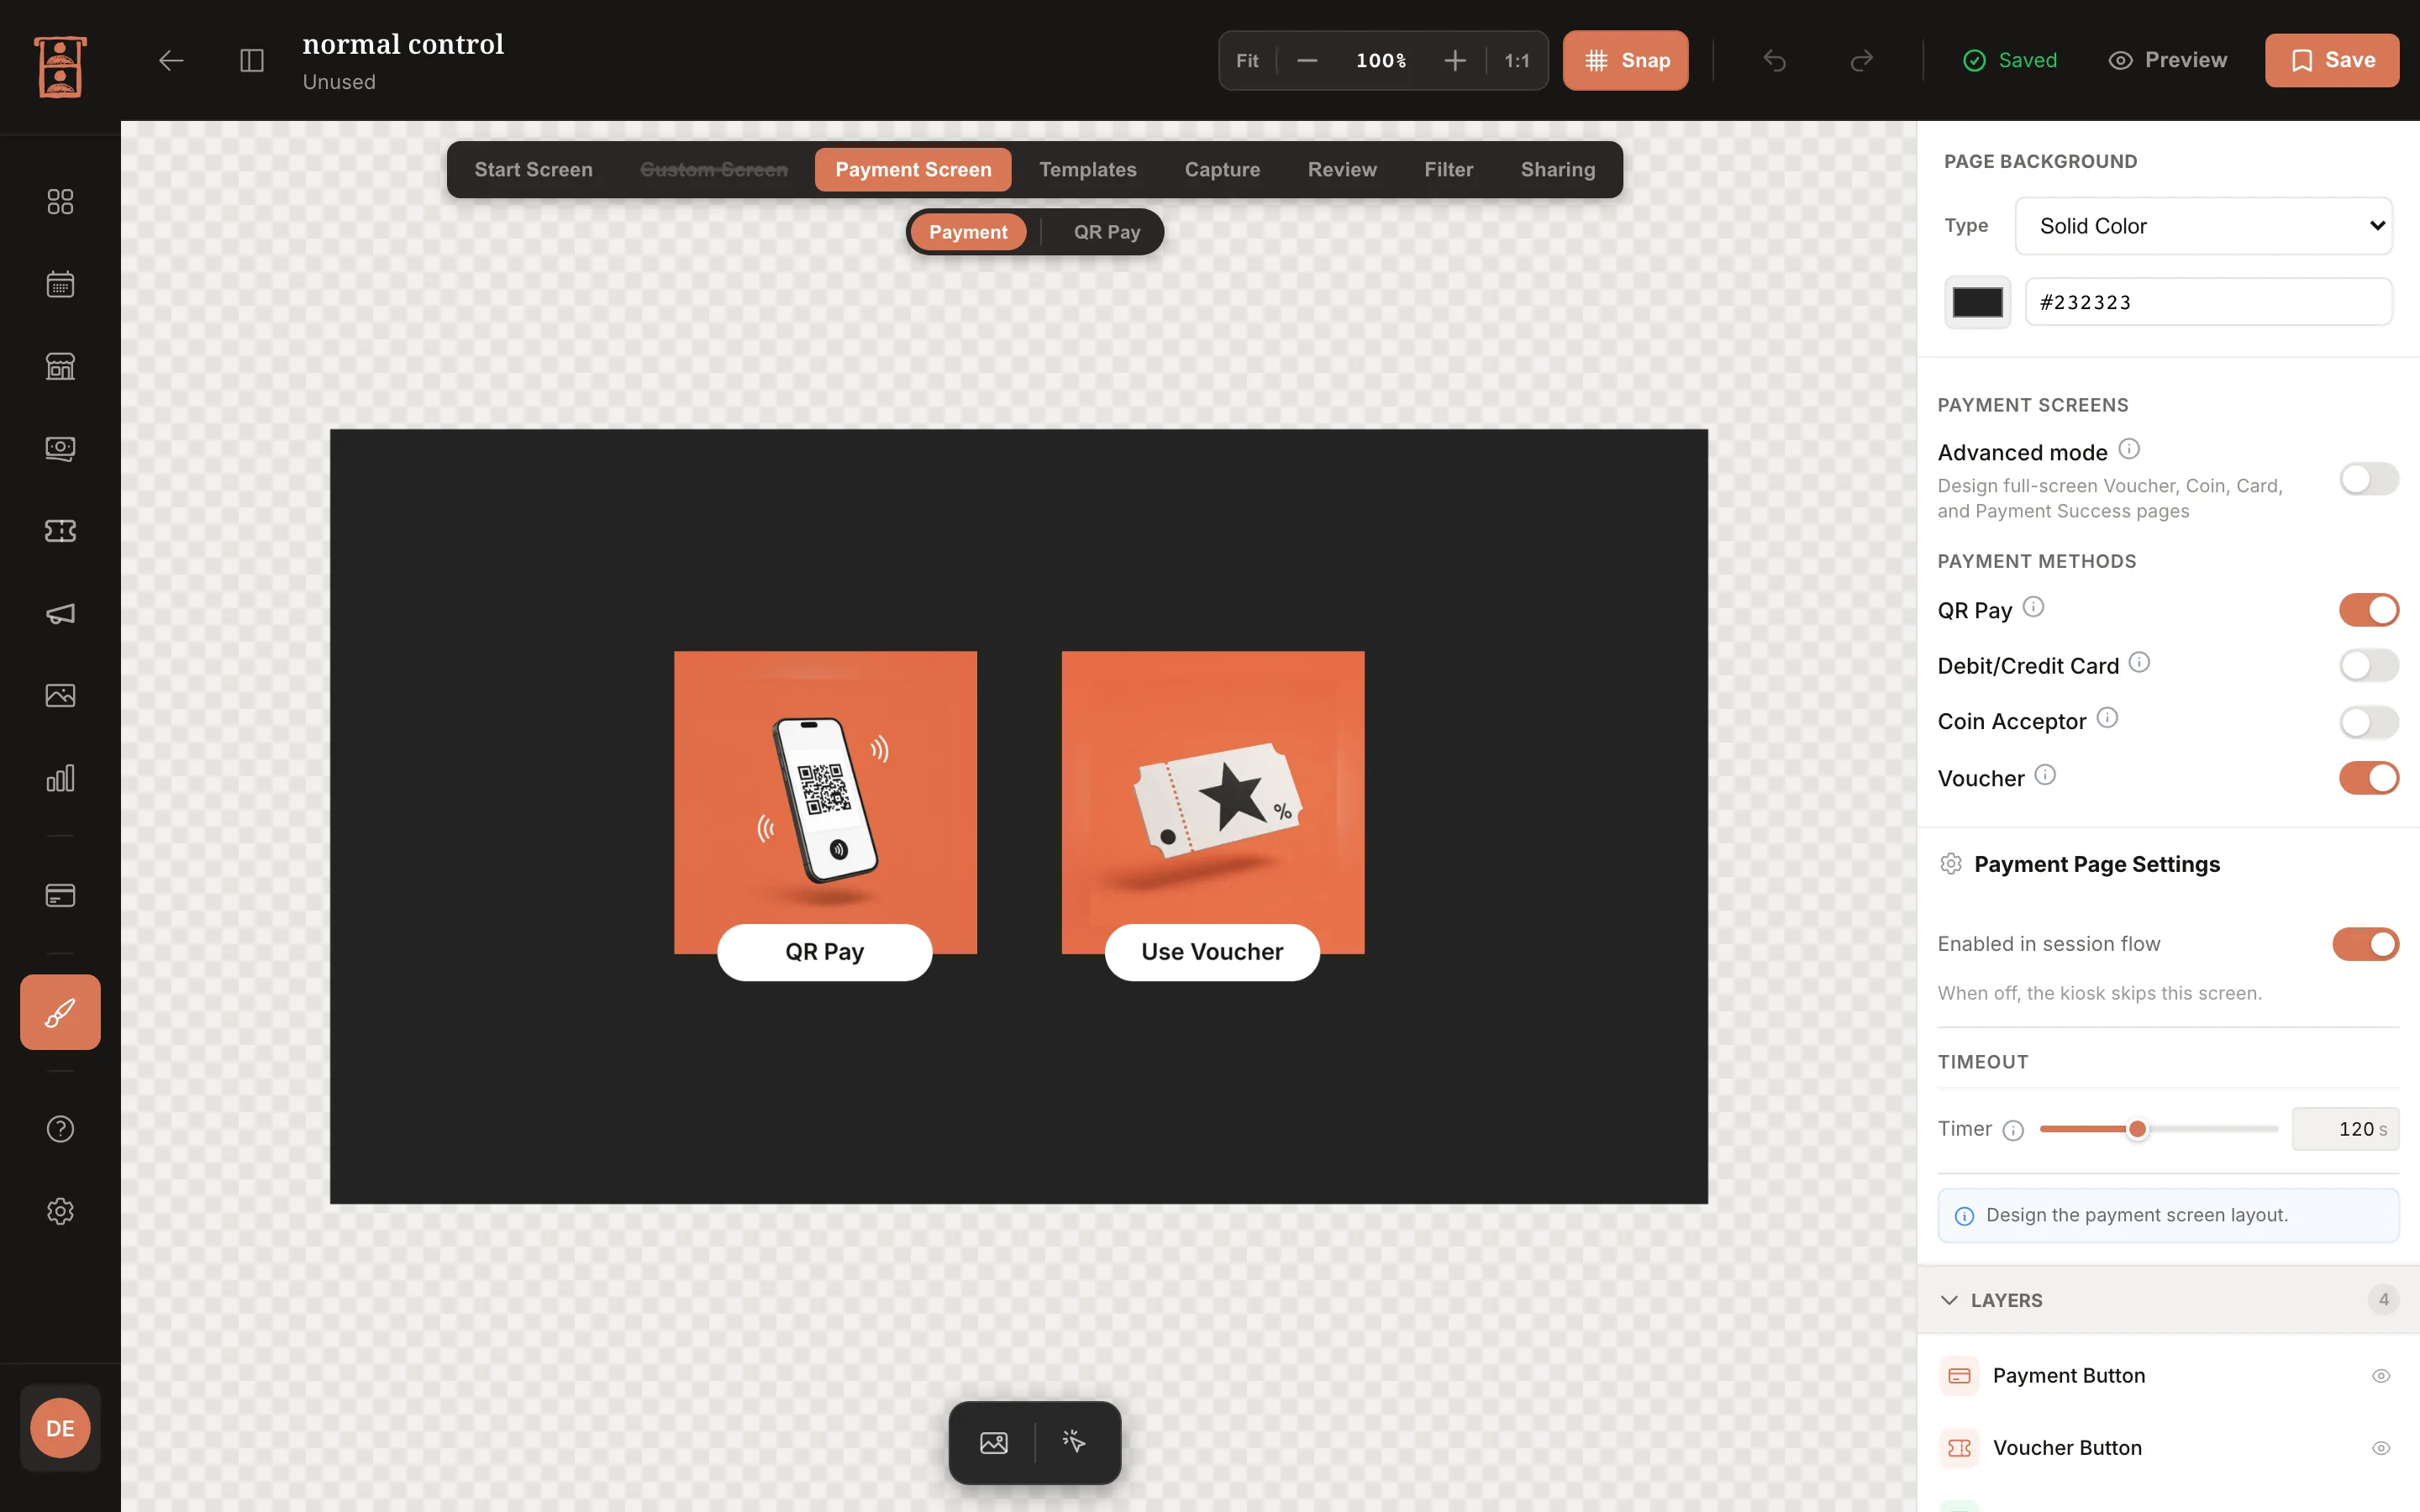Show info icon next to Debit/Credit Card
2420x1512 pixels.
click(x=2139, y=662)
